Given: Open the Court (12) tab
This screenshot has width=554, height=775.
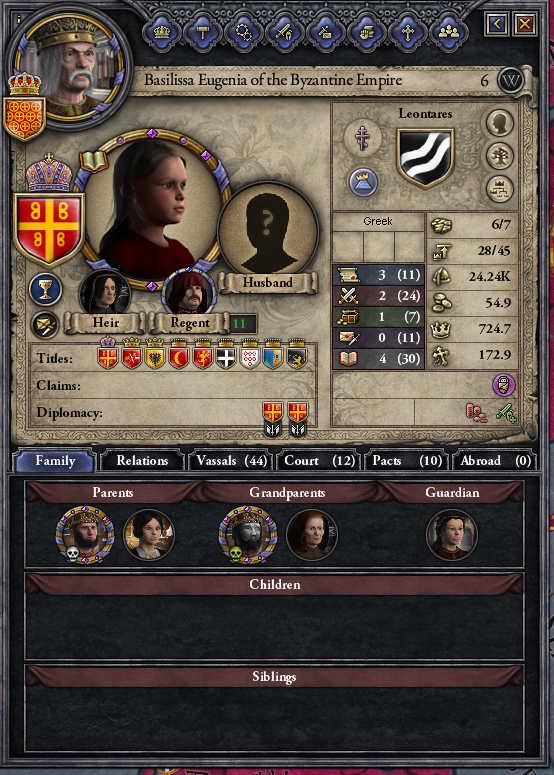Looking at the screenshot, I should (319, 461).
